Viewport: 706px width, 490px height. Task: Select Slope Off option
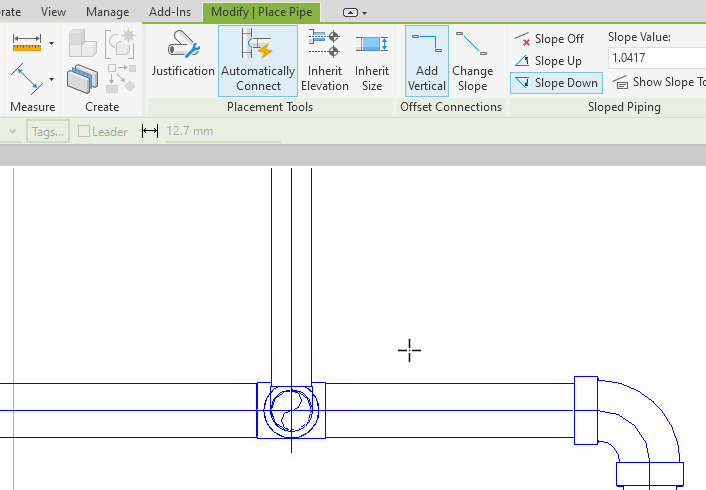click(x=549, y=39)
